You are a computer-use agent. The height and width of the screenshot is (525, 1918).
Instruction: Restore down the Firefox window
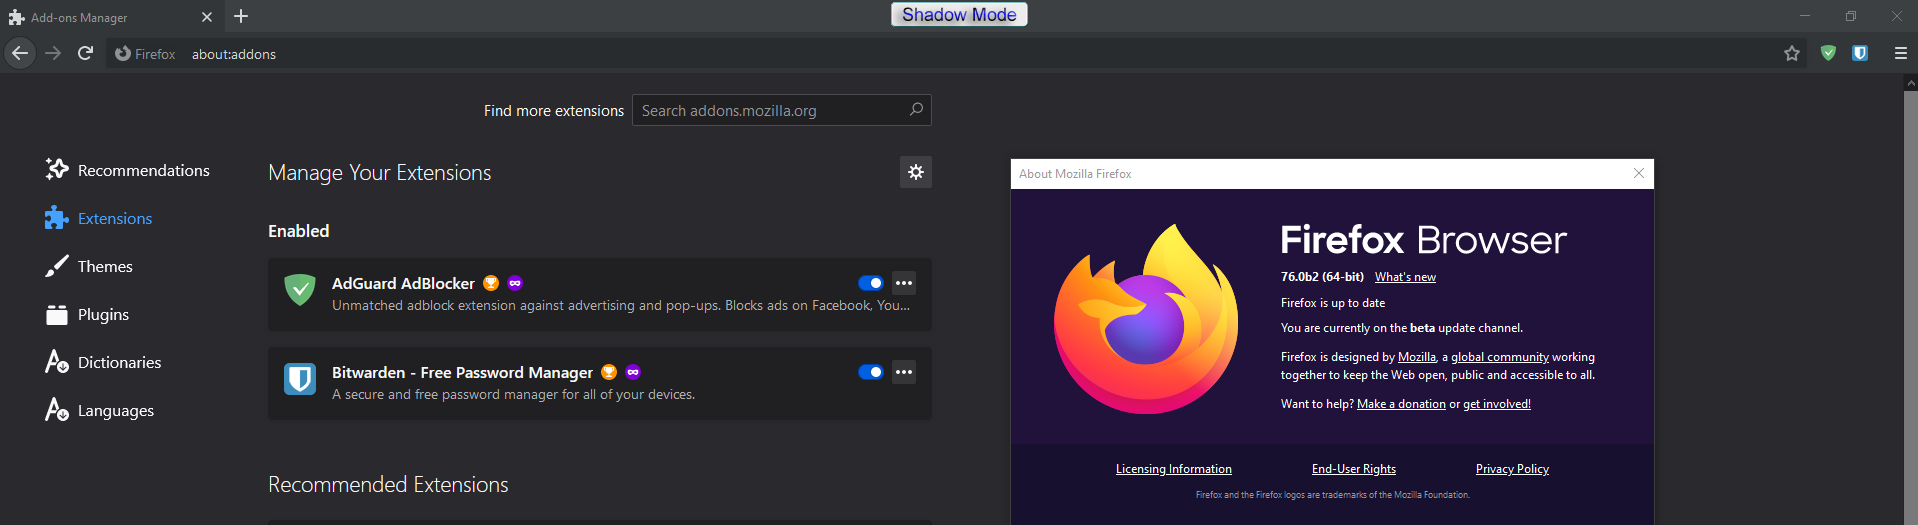[x=1851, y=16]
